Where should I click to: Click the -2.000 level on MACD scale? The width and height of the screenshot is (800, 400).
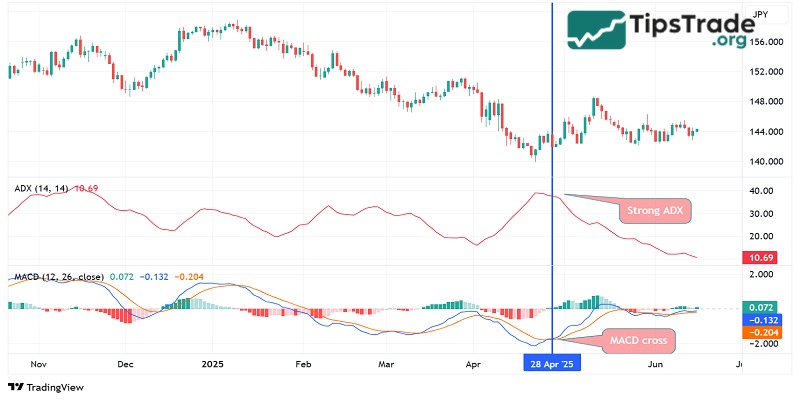point(762,344)
